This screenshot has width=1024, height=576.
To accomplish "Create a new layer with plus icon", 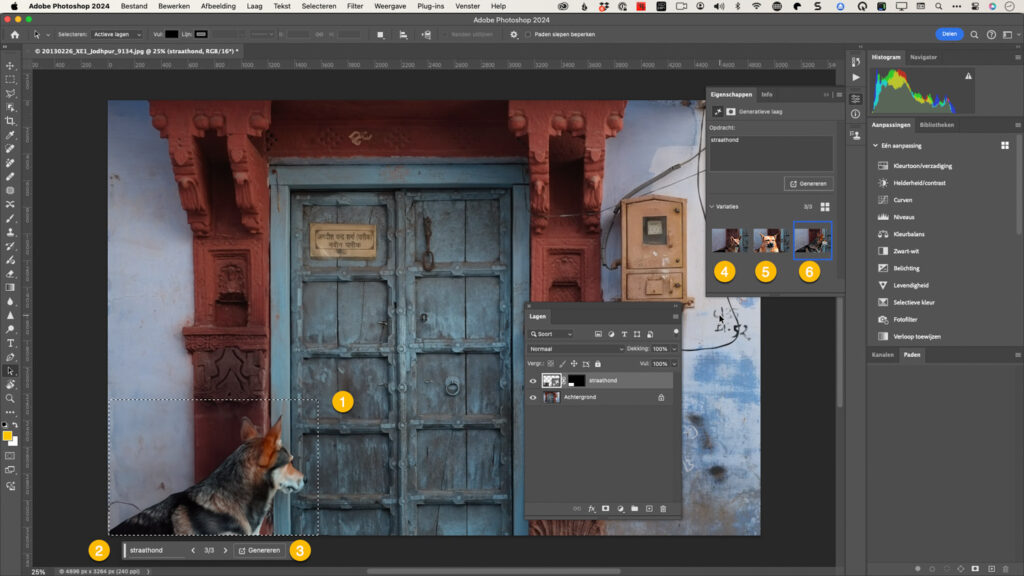I will tap(649, 509).
